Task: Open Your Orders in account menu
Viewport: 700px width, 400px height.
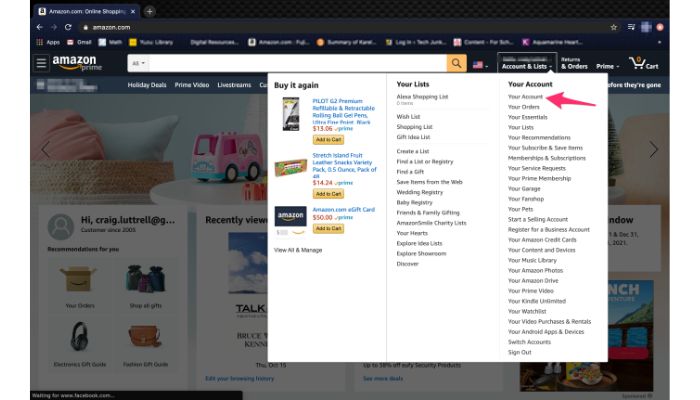Action: [x=523, y=107]
